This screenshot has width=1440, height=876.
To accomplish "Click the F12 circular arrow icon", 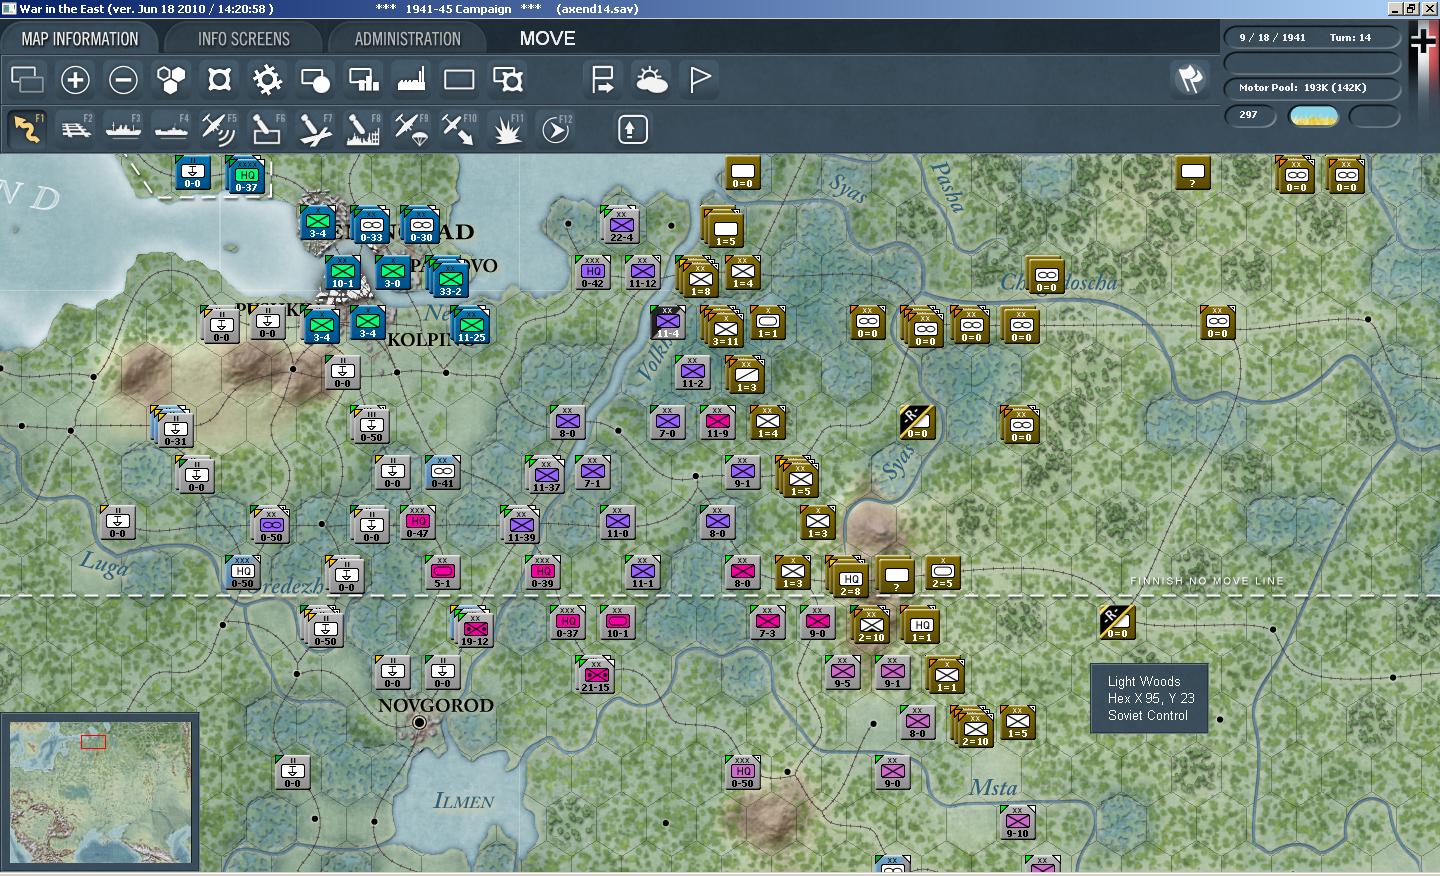I will pos(555,129).
